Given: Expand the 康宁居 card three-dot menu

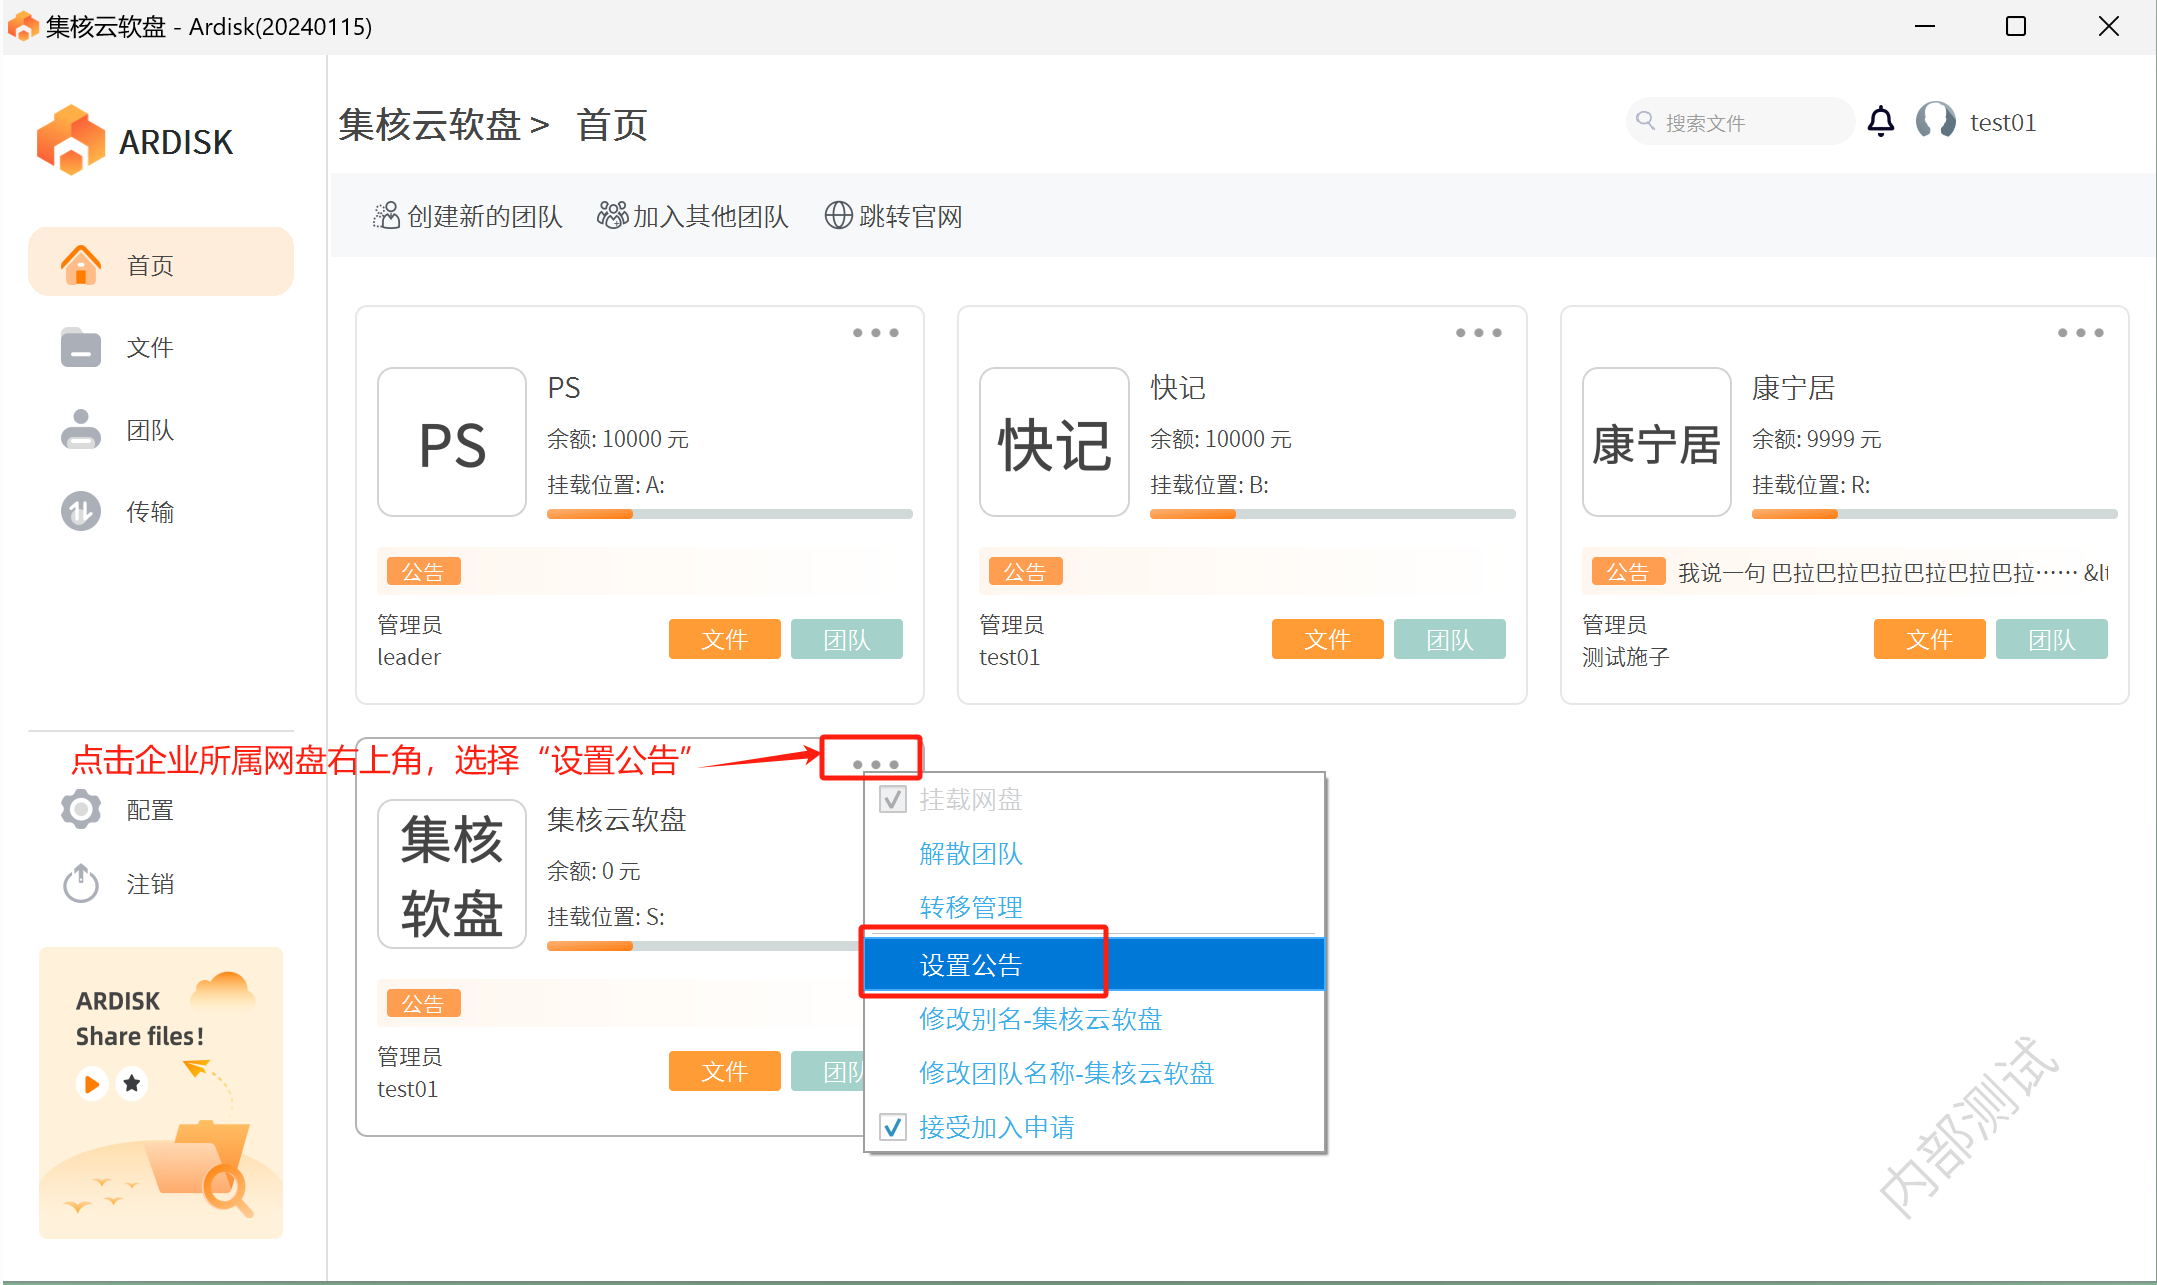Looking at the screenshot, I should tap(2080, 333).
